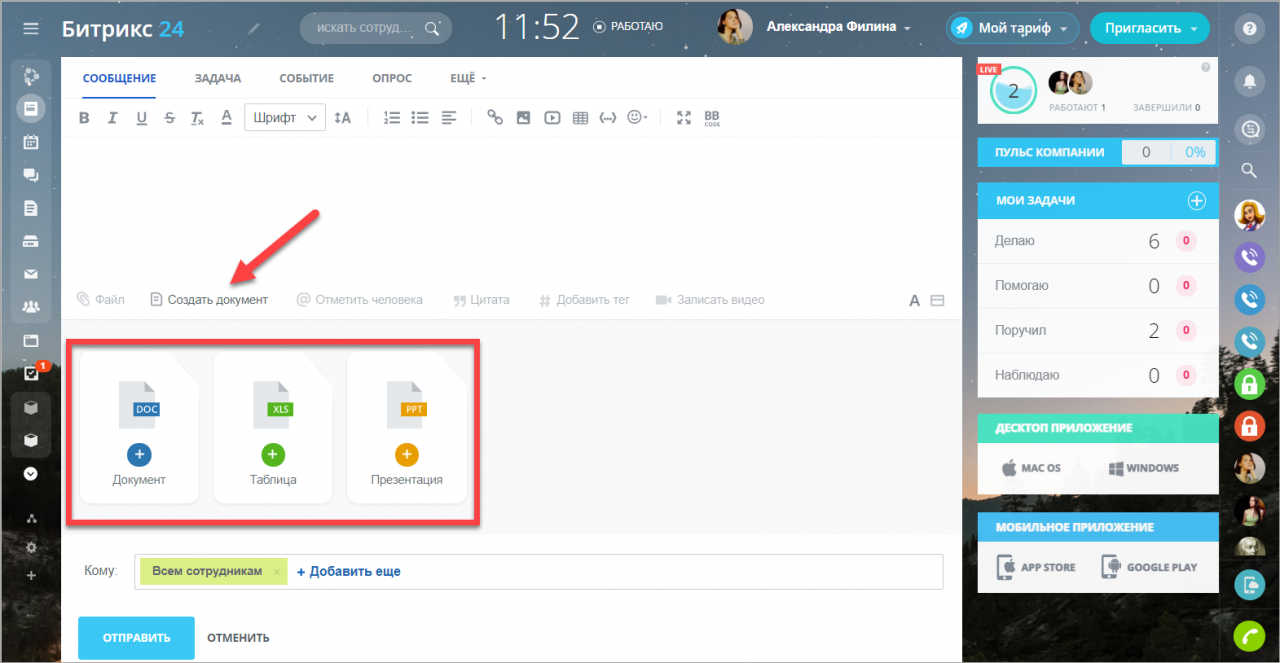The image size is (1280, 663).
Task: Insert a table in the editor
Action: coord(580,118)
